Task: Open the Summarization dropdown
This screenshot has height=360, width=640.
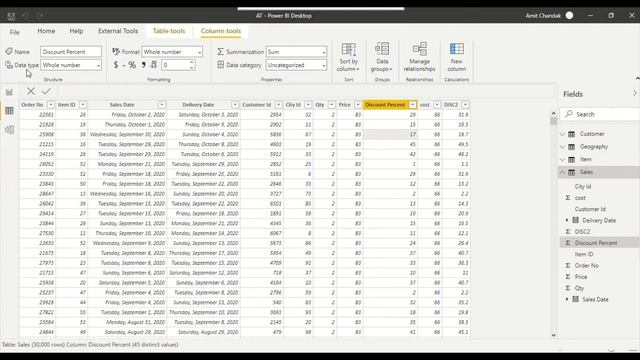Action: [x=323, y=52]
